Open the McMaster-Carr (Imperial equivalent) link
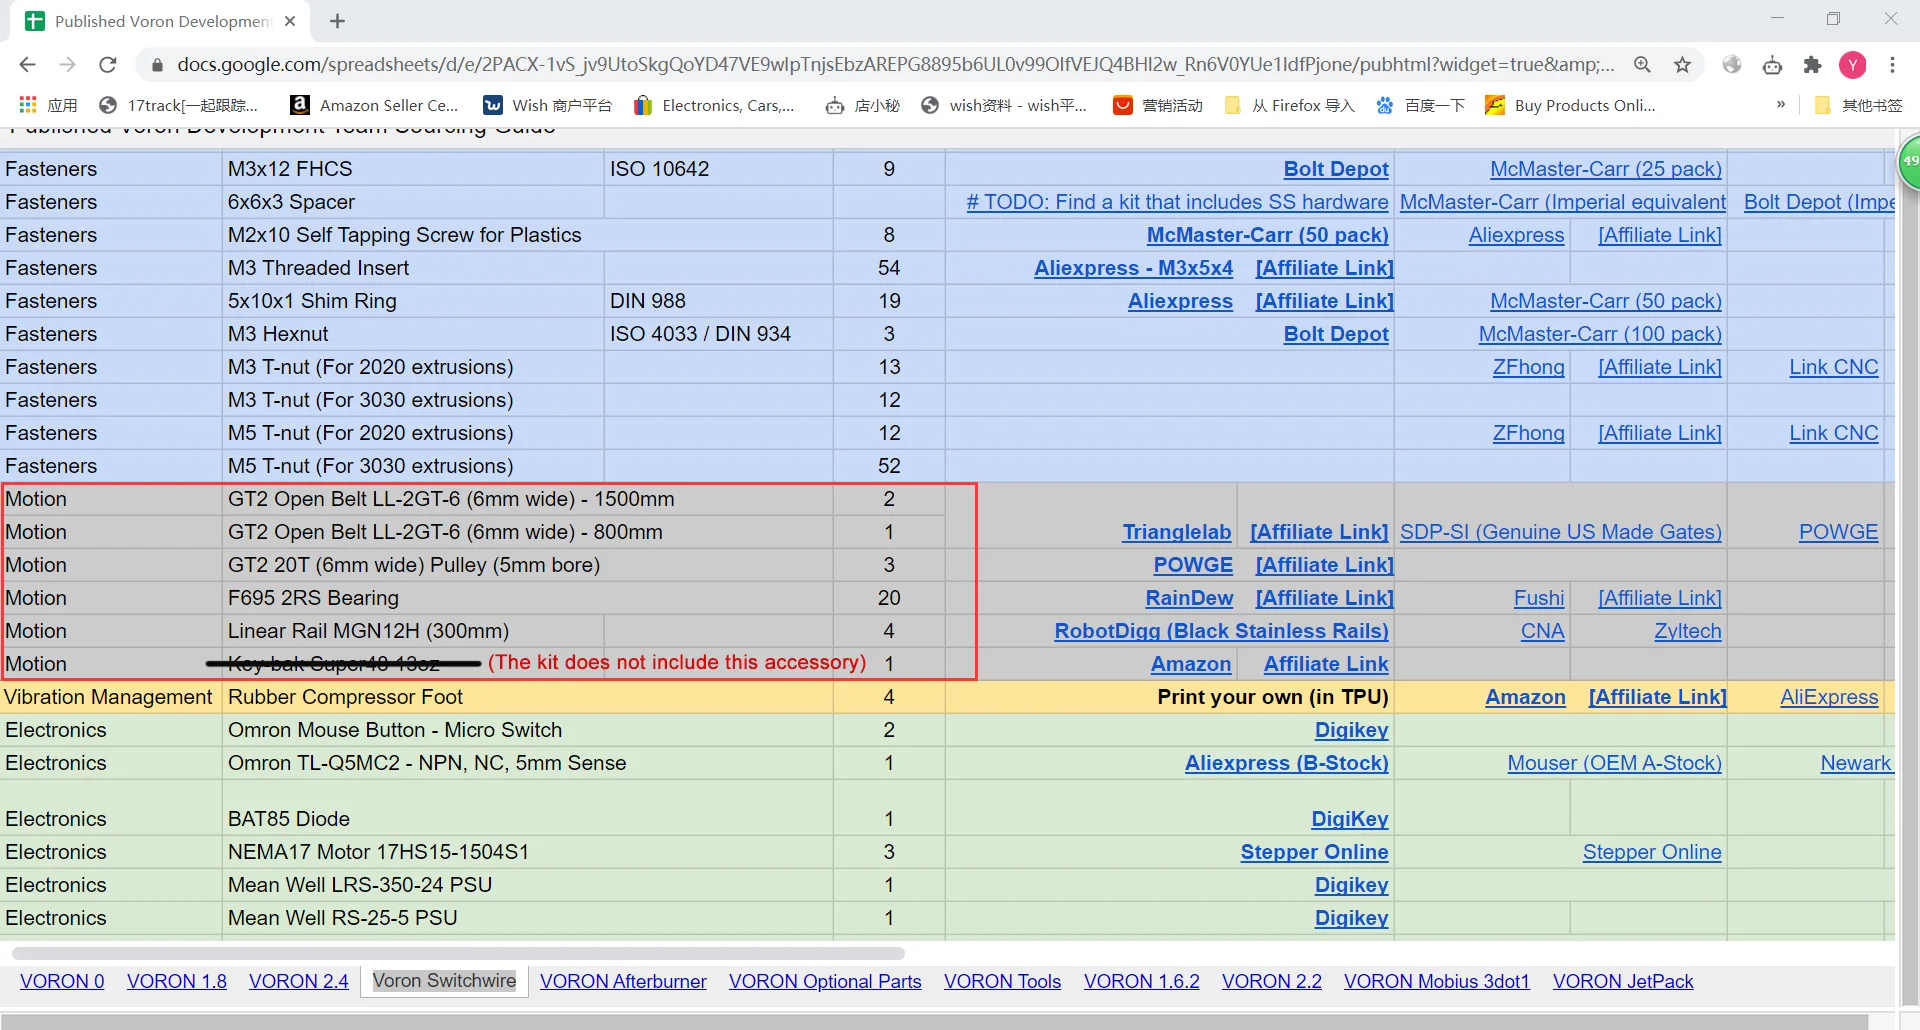Screen dimensions: 1920x1030 [x=1563, y=202]
